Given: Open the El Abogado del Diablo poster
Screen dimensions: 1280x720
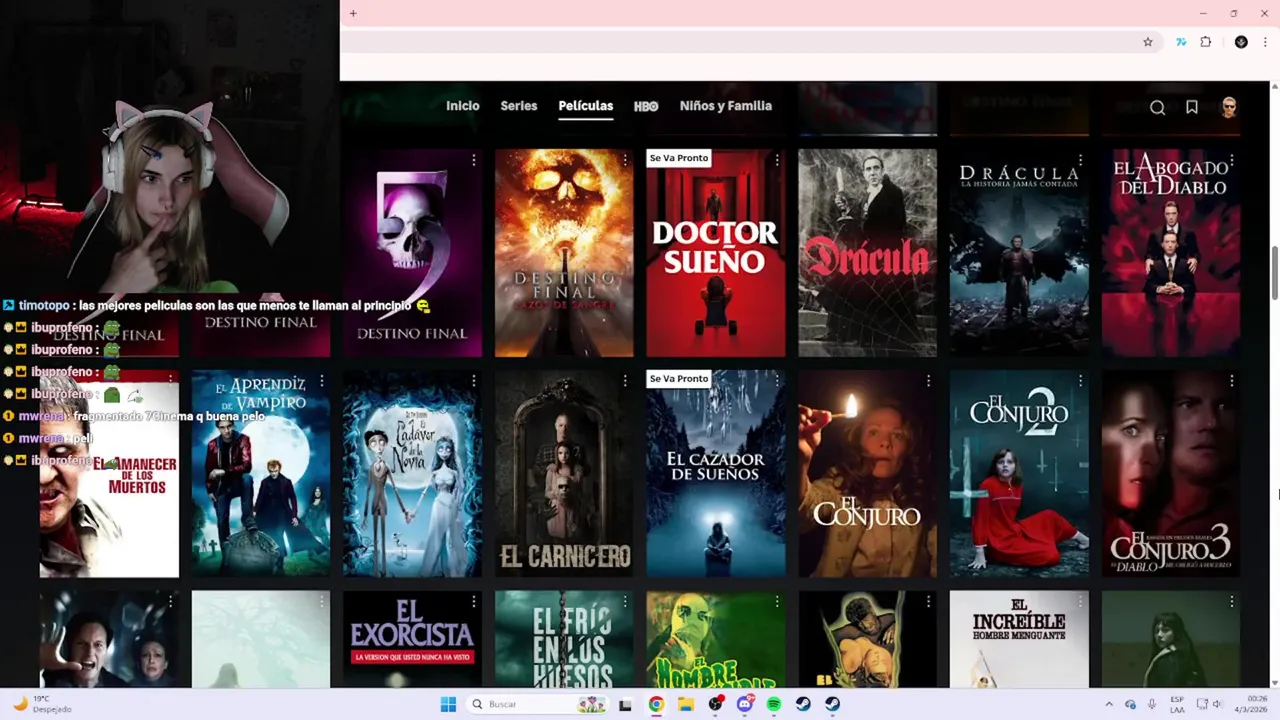Looking at the screenshot, I should [x=1170, y=253].
